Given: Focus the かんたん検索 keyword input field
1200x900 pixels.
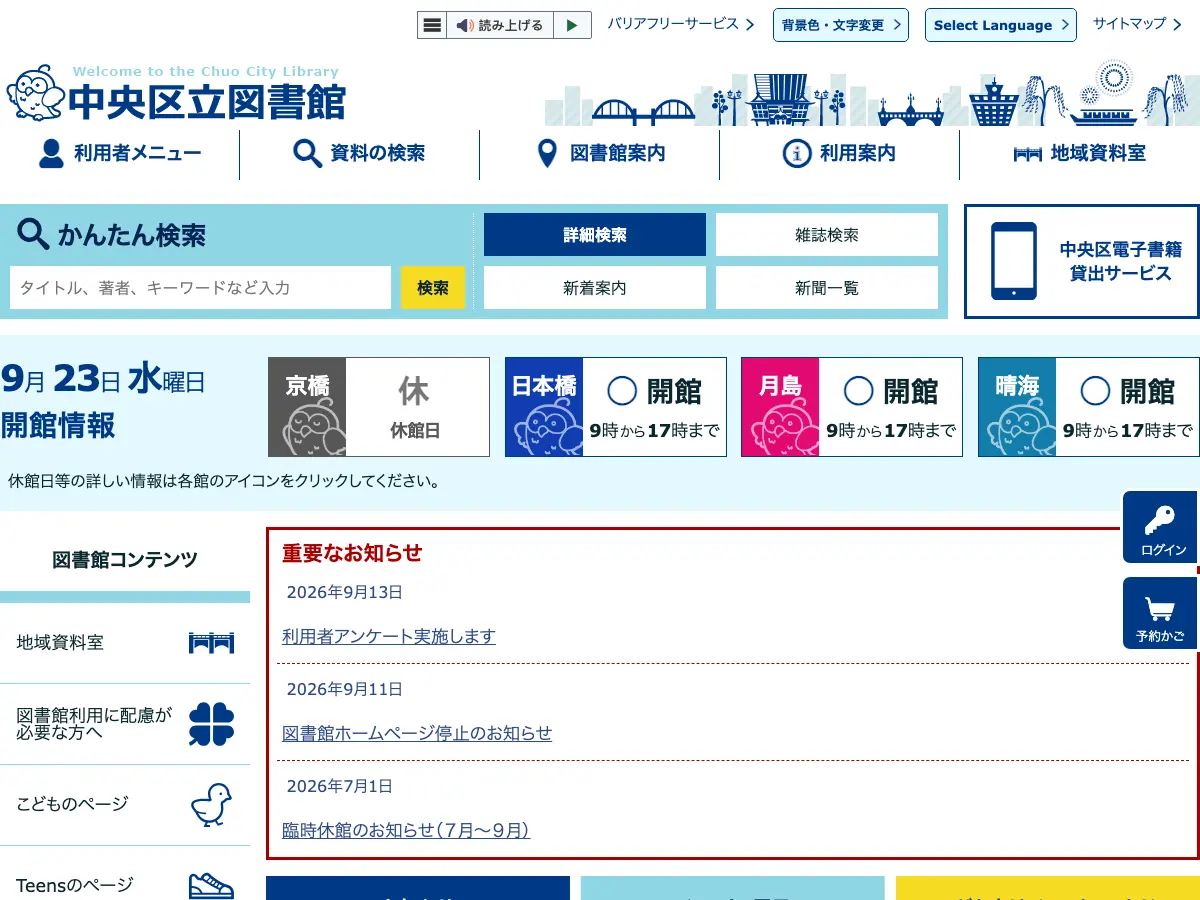Looking at the screenshot, I should coord(200,287).
